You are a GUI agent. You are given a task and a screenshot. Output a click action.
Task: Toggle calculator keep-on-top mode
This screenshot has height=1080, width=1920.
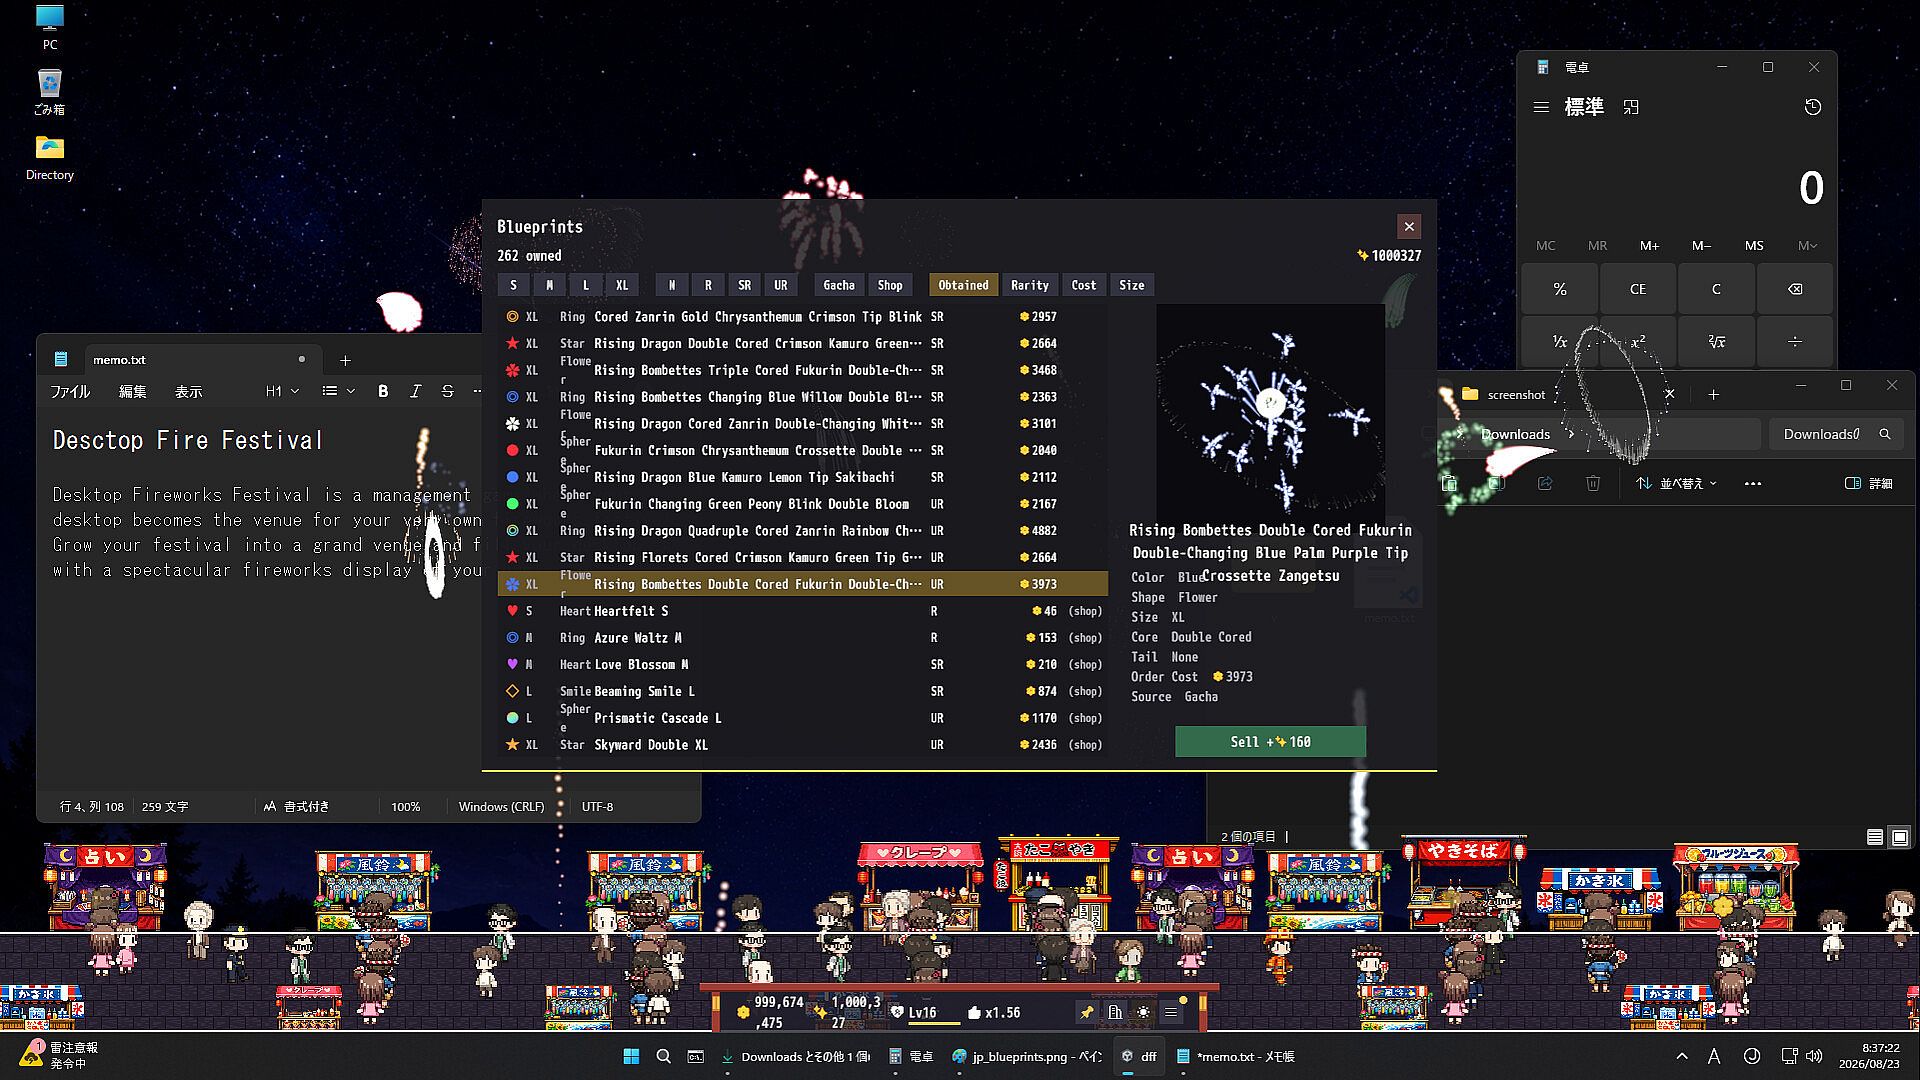(x=1631, y=107)
